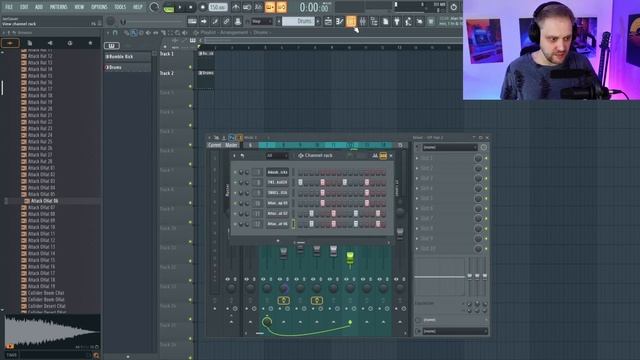
Task: Mute Track 1 via its green LED
Action: click(190, 67)
